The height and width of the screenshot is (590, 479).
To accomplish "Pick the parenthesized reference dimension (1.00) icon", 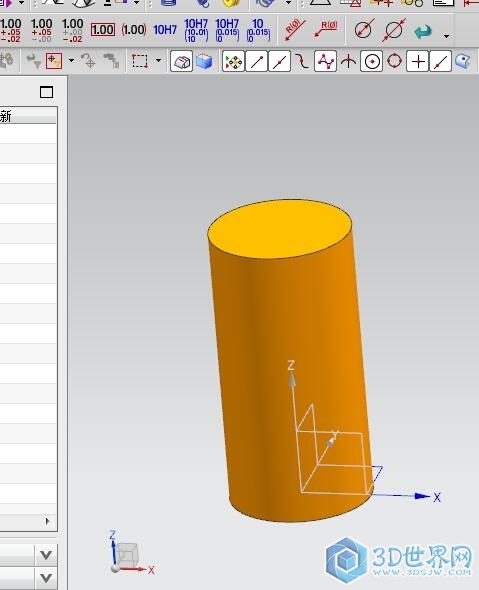I will 134,30.
